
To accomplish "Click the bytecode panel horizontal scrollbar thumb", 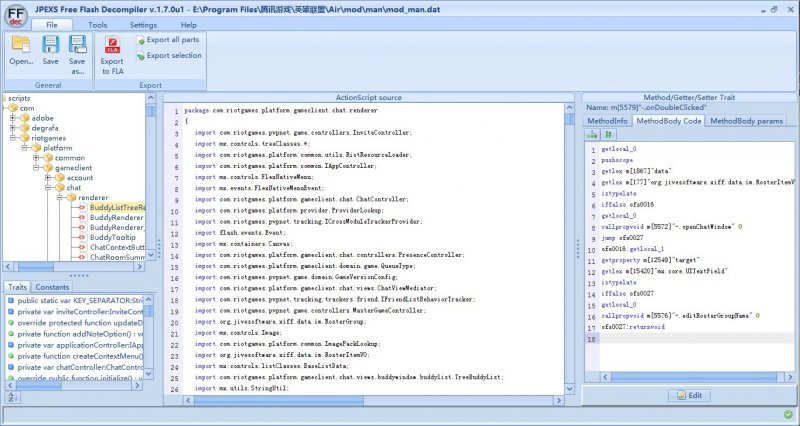I will click(694, 377).
